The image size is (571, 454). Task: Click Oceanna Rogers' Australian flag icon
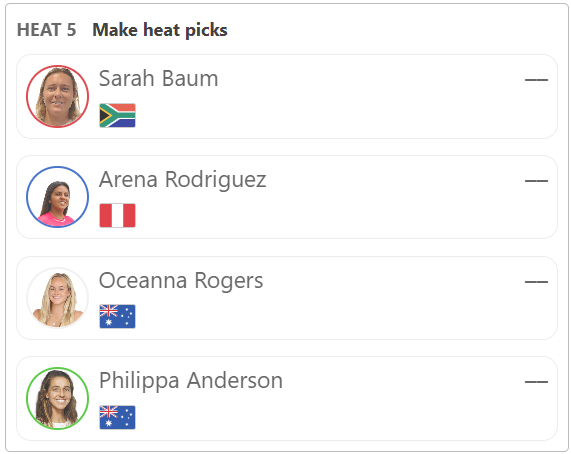click(x=117, y=316)
